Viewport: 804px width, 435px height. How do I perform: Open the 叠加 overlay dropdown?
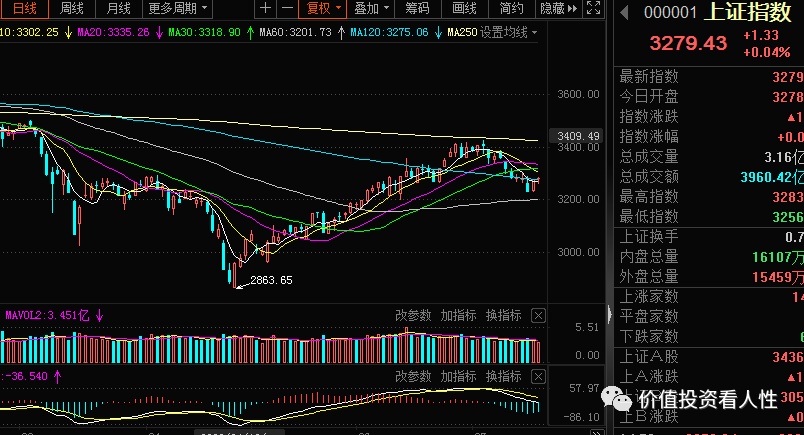371,8
